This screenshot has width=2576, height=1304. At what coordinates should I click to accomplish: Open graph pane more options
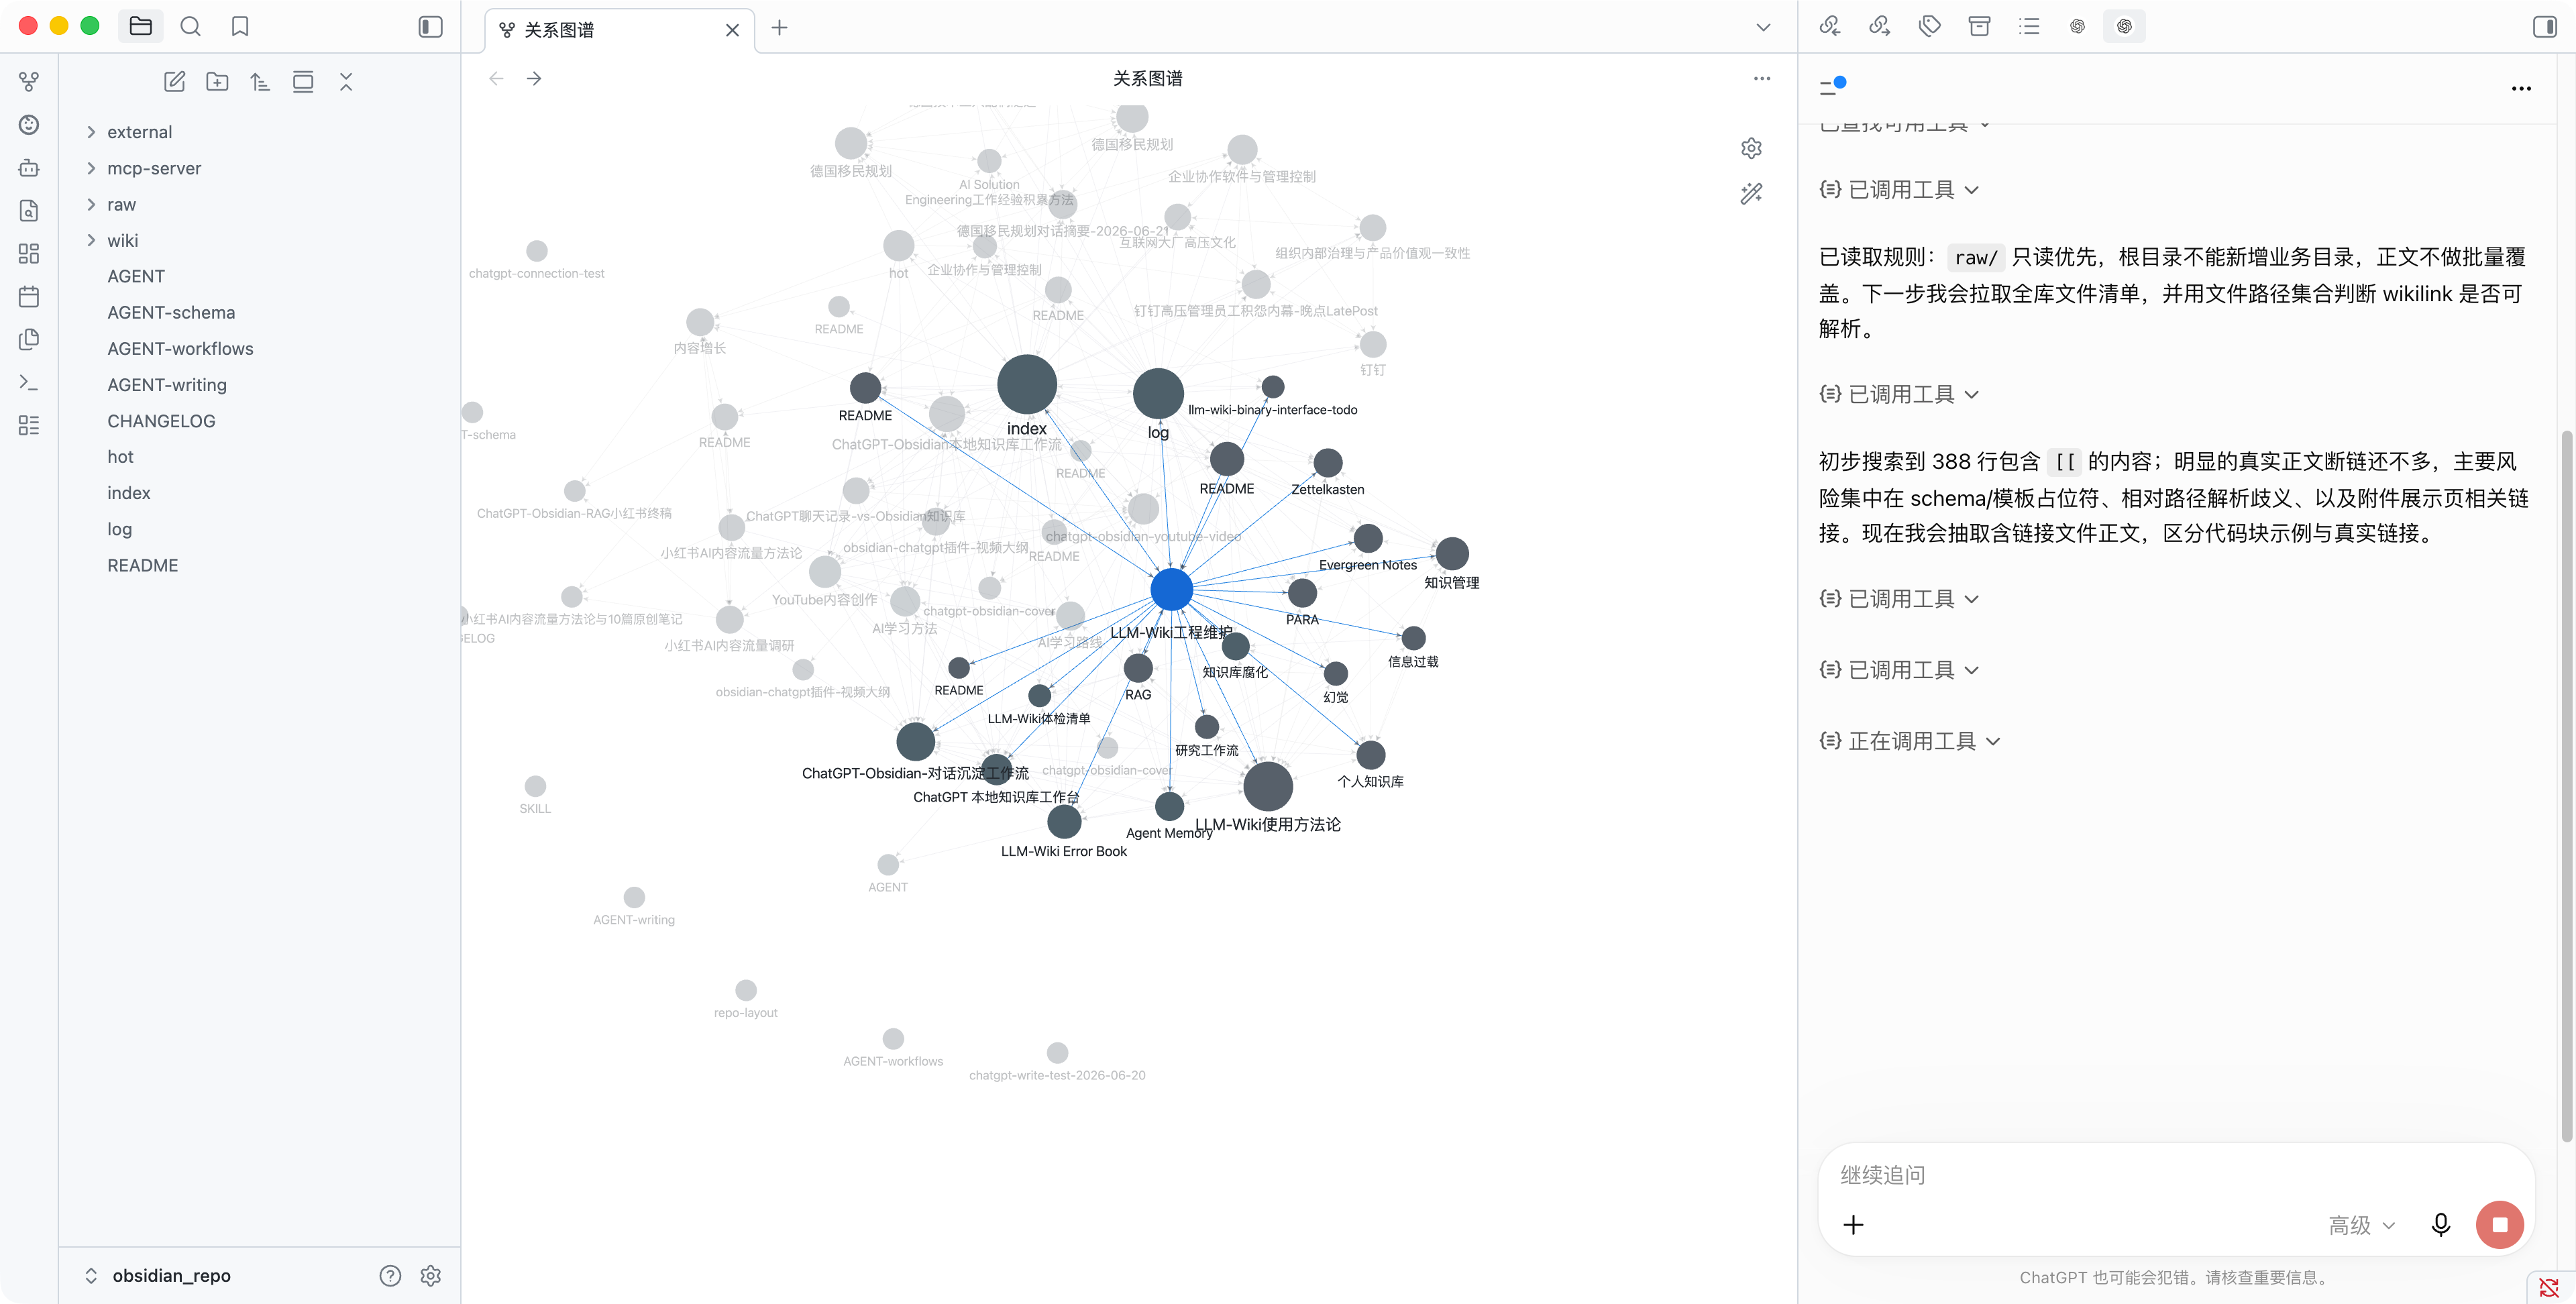1762,78
